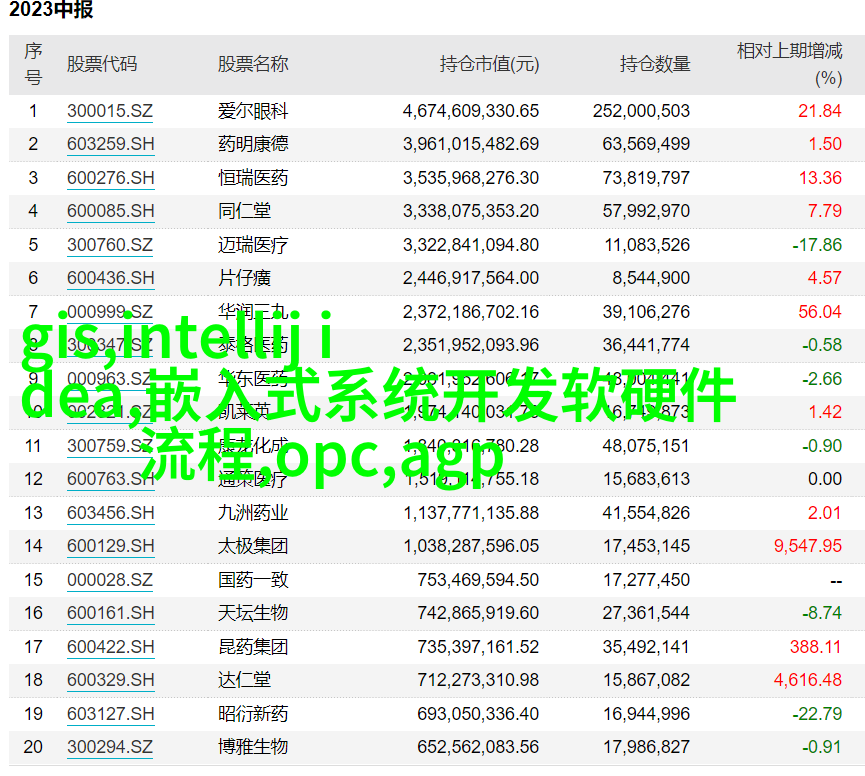Screen dimensions: 865x776
Task: Click the 600129.SH stock code
Action: click(x=110, y=546)
